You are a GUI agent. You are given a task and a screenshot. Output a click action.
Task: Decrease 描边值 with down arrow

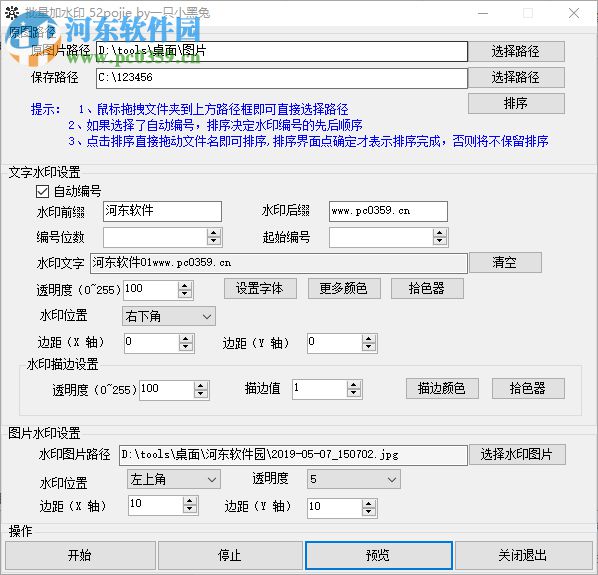(354, 394)
